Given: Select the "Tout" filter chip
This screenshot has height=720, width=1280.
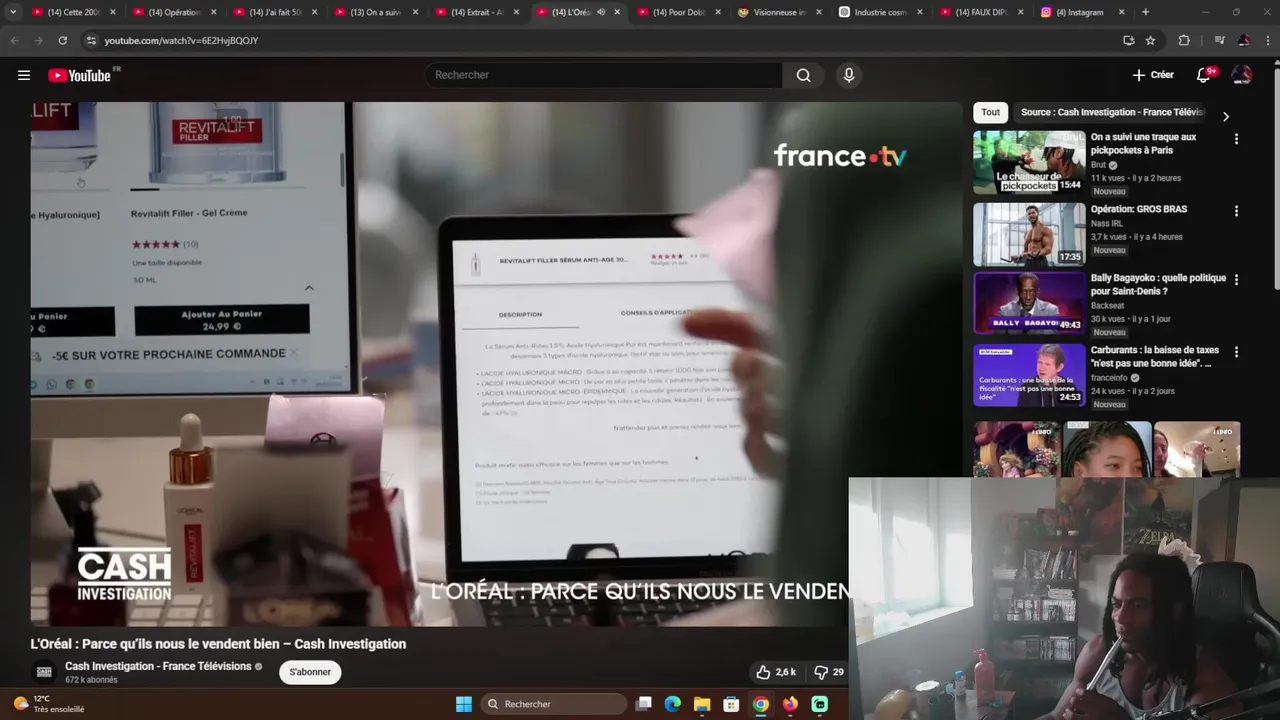Looking at the screenshot, I should [x=990, y=112].
